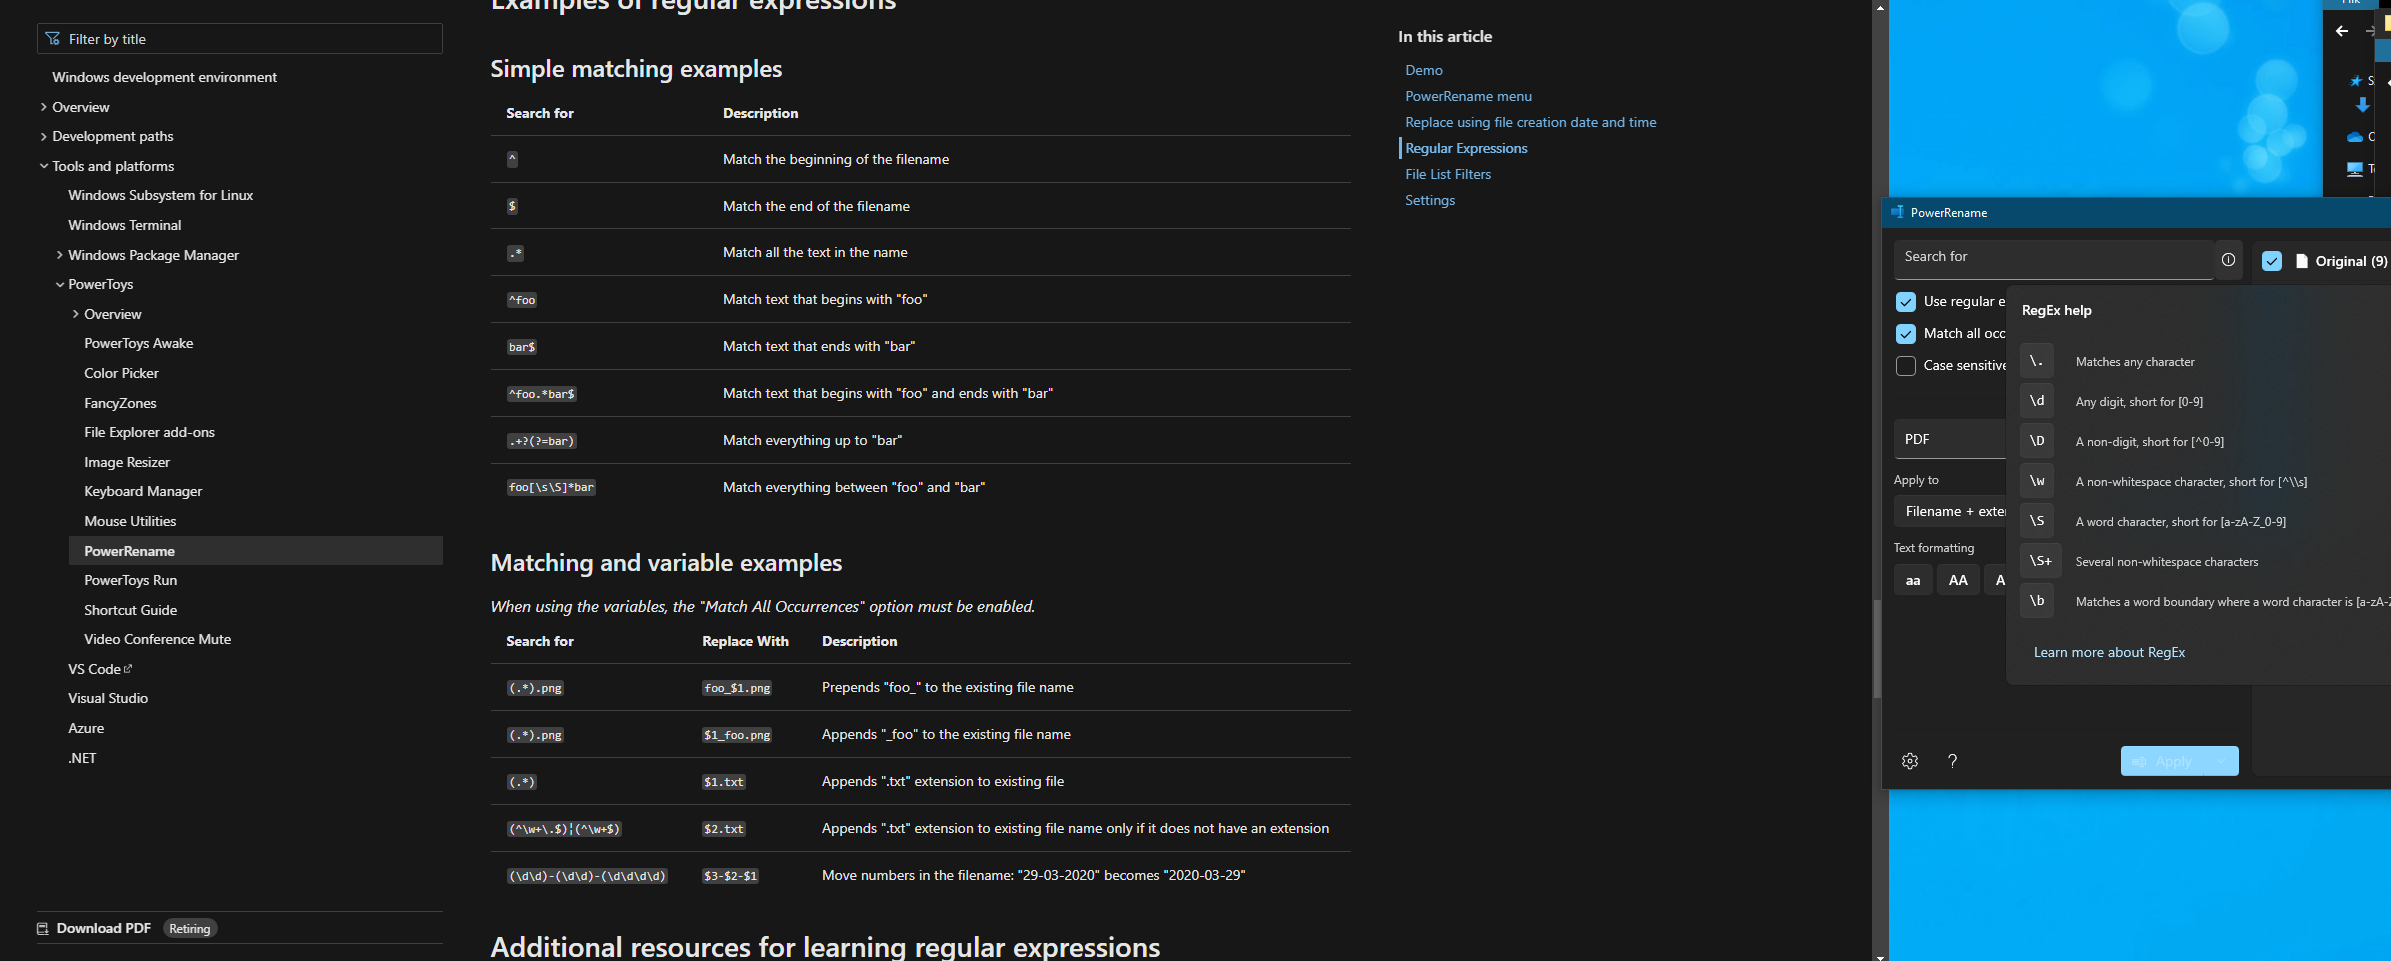Uncheck the Use regular expressions option
The image size is (2391, 961).
(1906, 301)
